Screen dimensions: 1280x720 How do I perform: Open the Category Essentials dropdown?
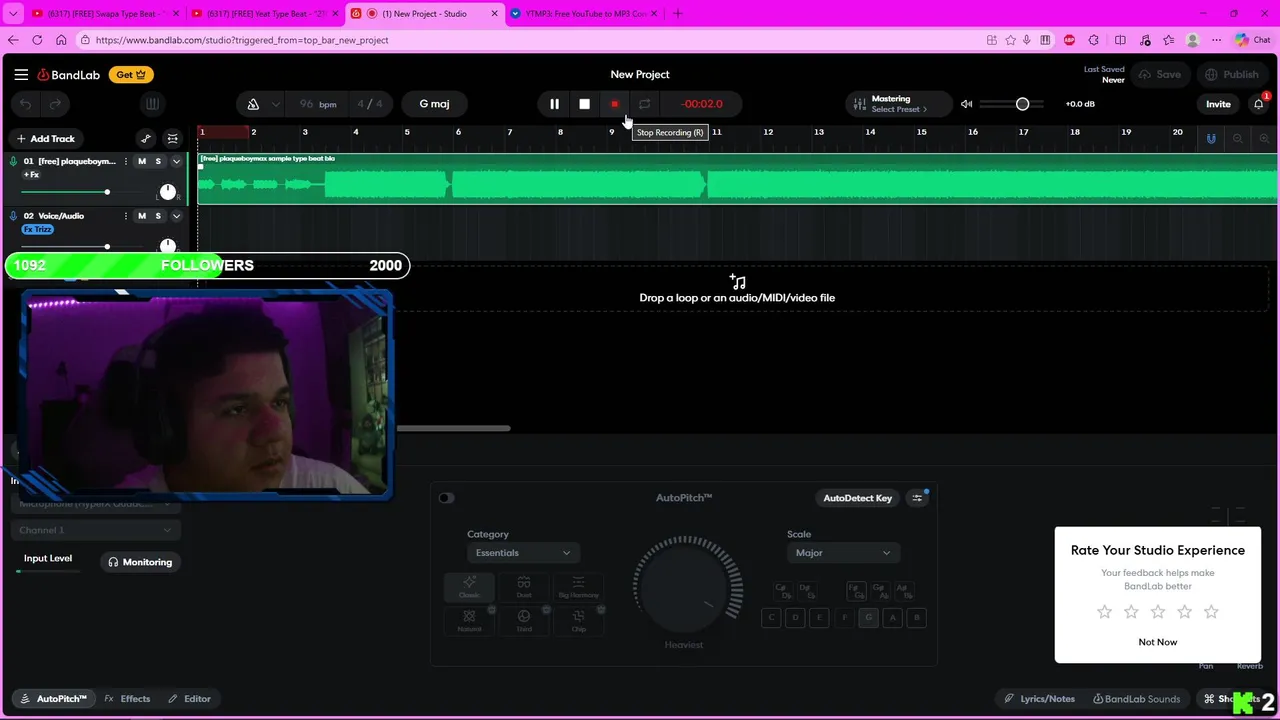[521, 553]
